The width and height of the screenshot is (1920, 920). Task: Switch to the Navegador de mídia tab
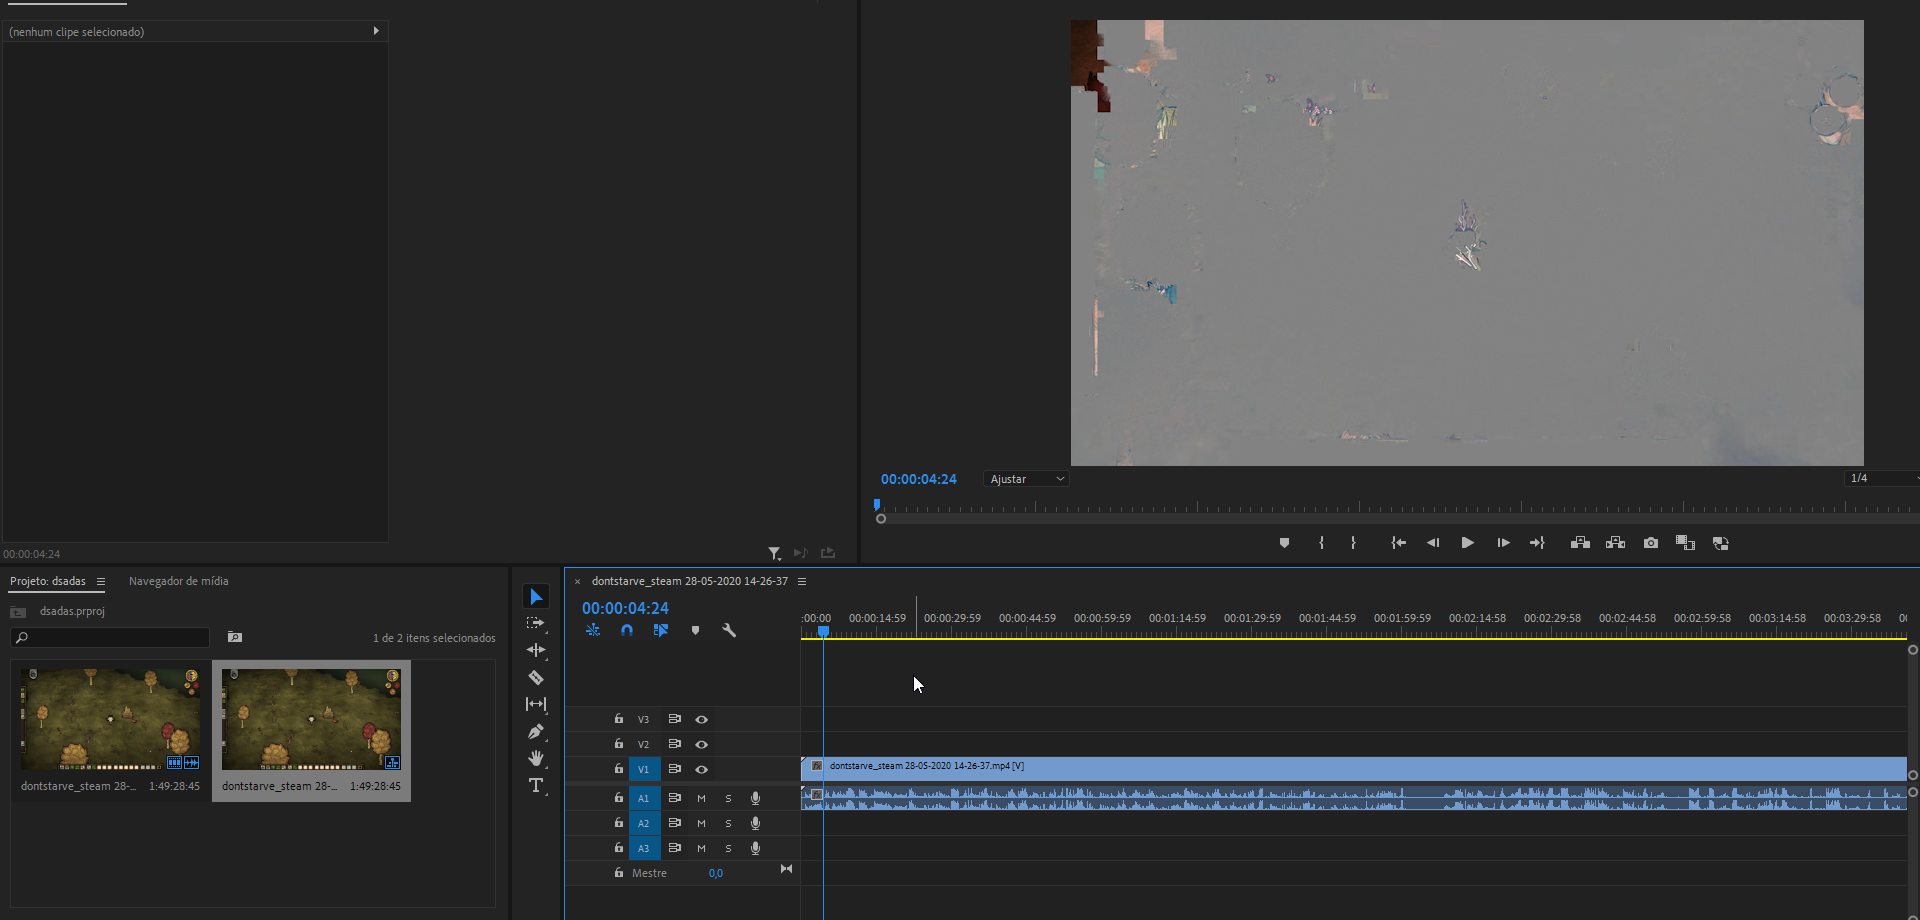click(x=178, y=581)
